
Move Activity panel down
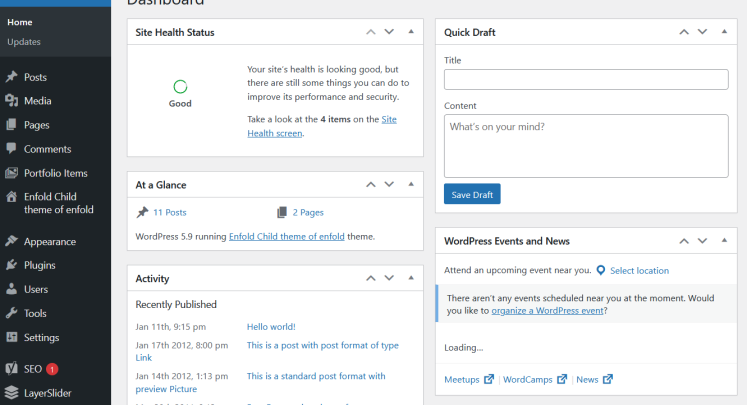(389, 278)
